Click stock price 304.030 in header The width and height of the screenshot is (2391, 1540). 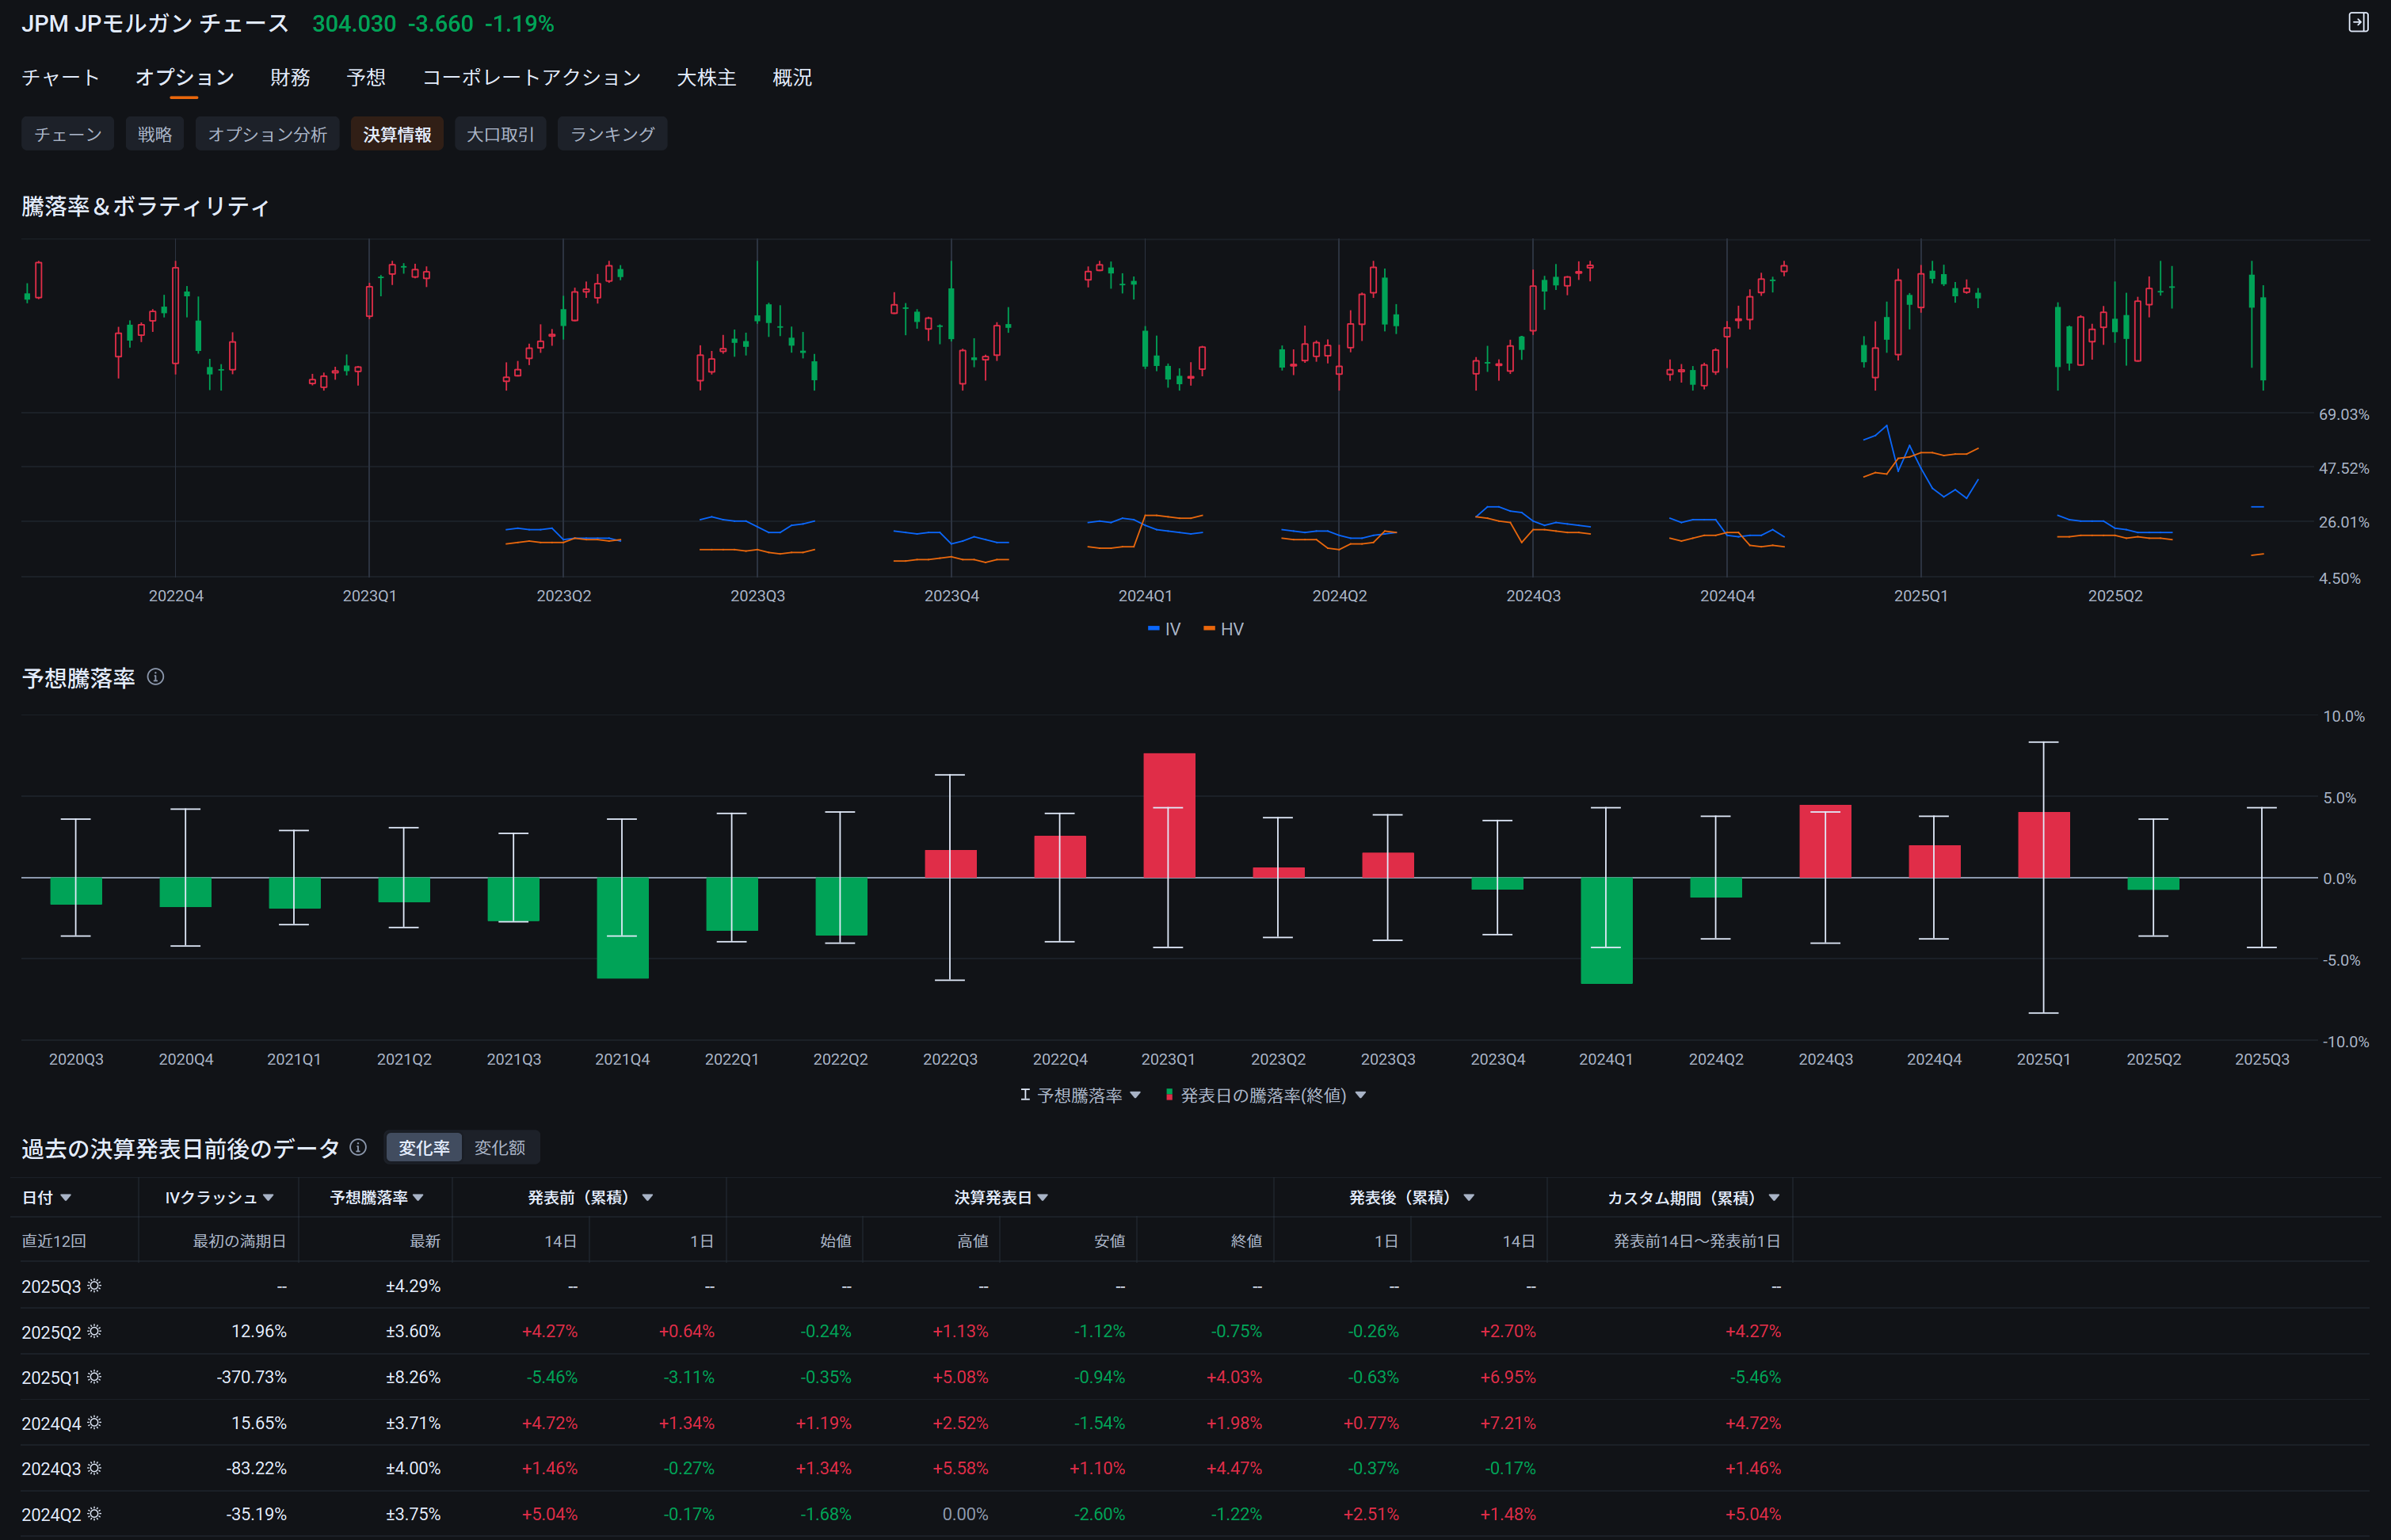click(354, 23)
